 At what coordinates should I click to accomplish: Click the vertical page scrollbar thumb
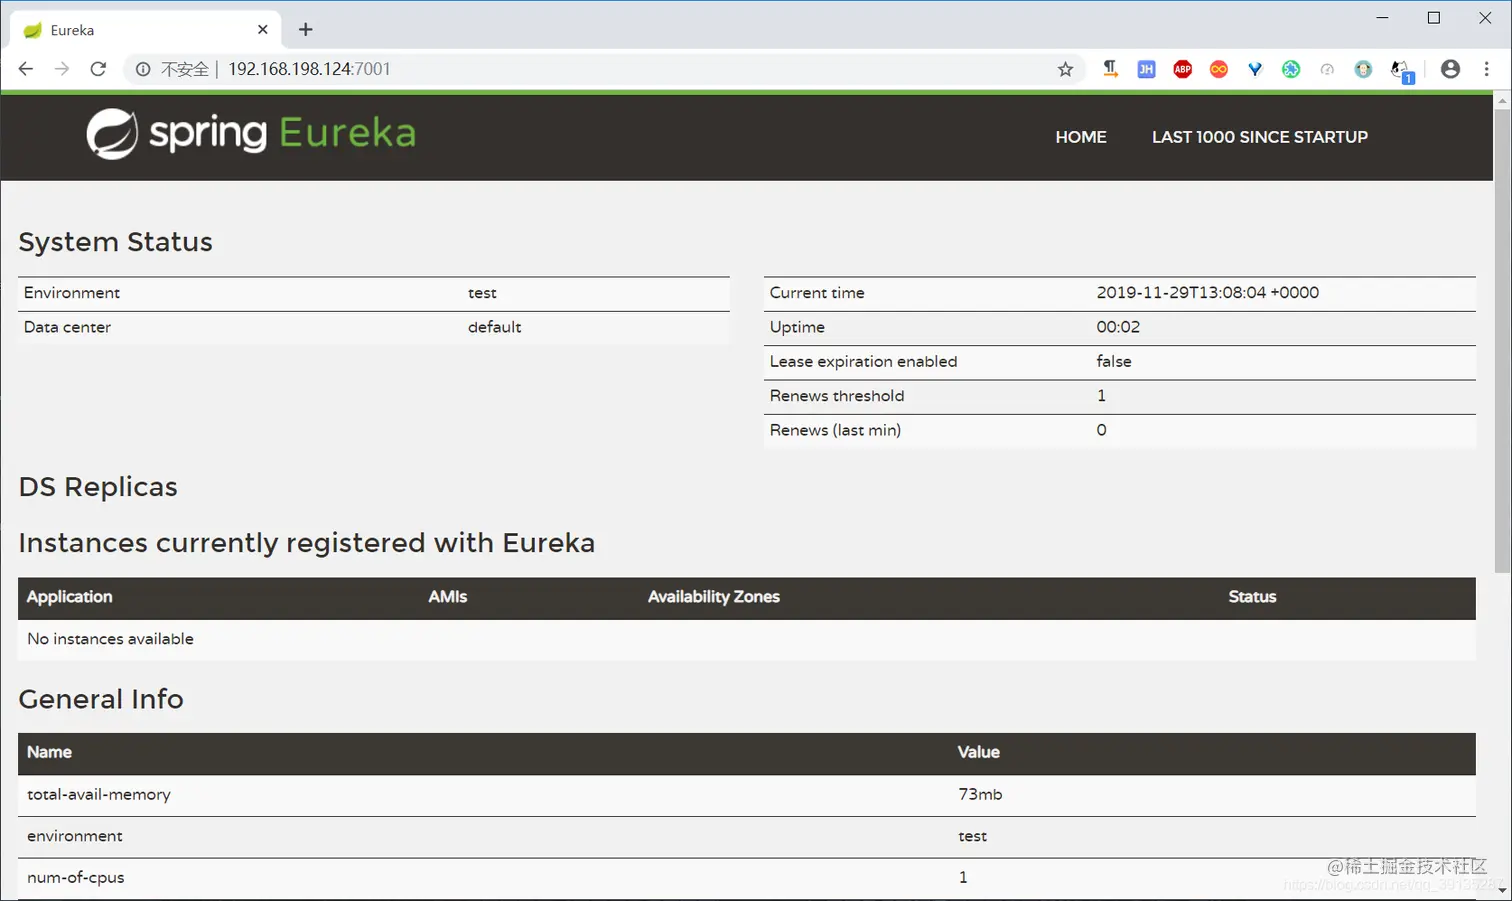click(1502, 340)
